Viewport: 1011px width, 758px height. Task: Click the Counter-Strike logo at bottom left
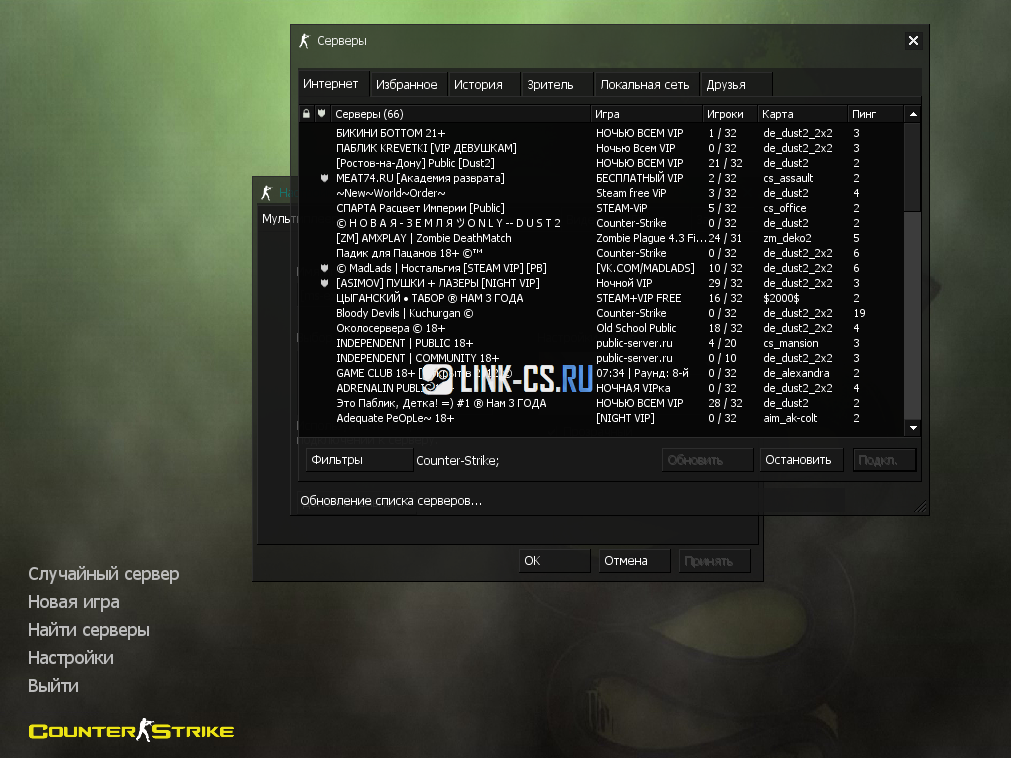[x=131, y=731]
